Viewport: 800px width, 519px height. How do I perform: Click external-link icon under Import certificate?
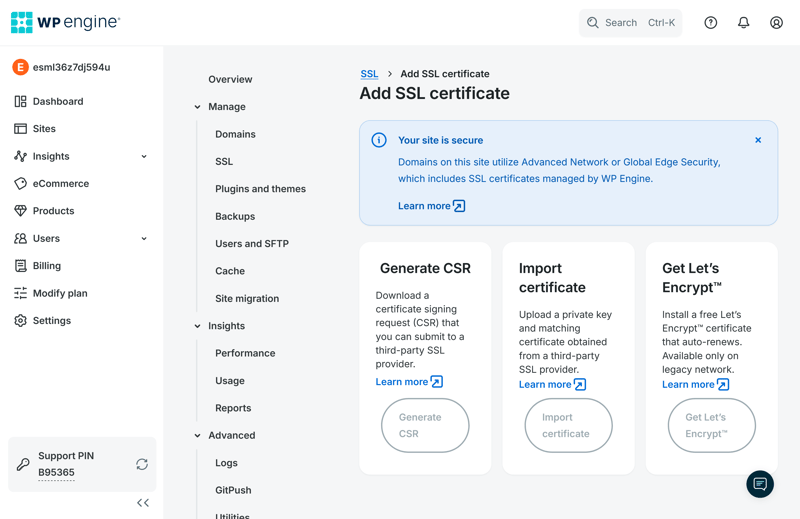click(x=580, y=384)
